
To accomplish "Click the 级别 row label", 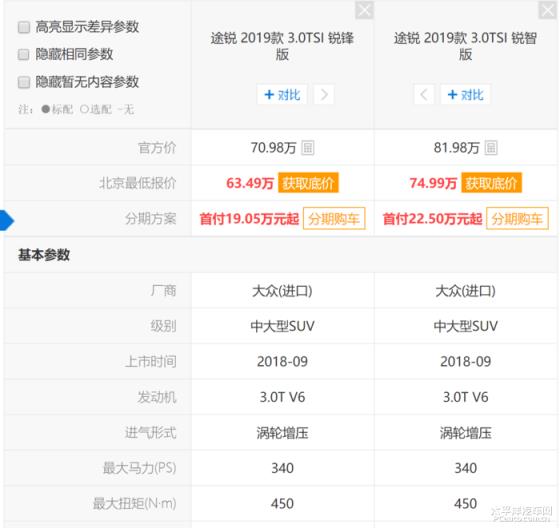I will pyautogui.click(x=164, y=326).
